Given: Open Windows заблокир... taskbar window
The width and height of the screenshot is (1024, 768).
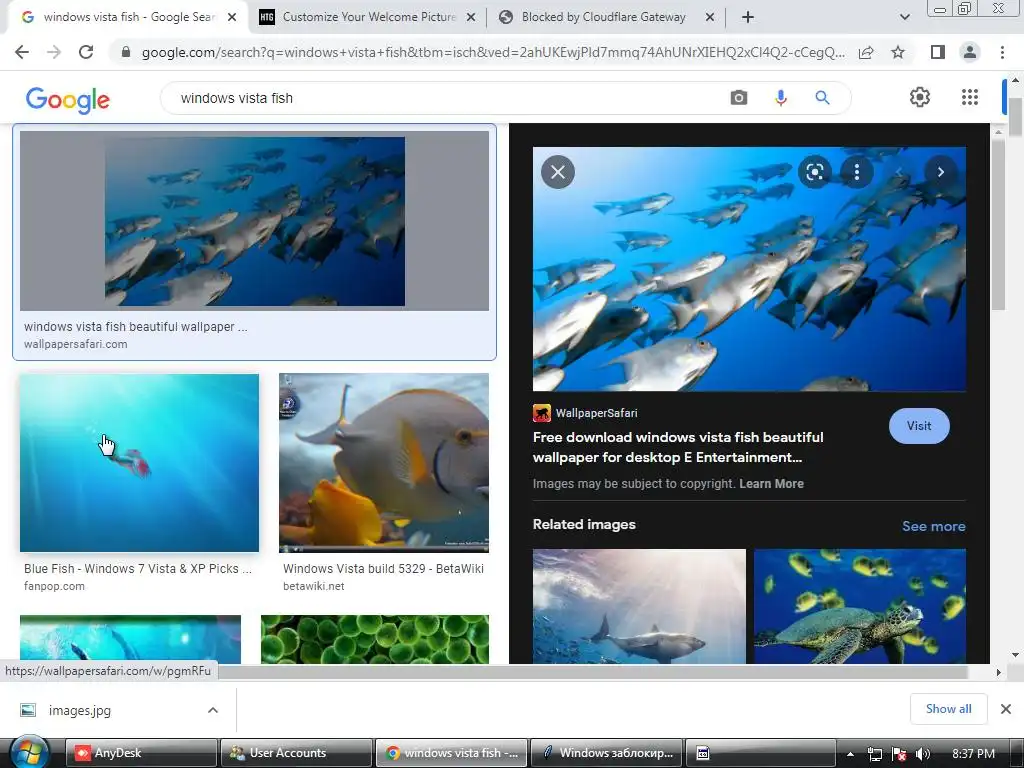Looking at the screenshot, I should pos(607,753).
